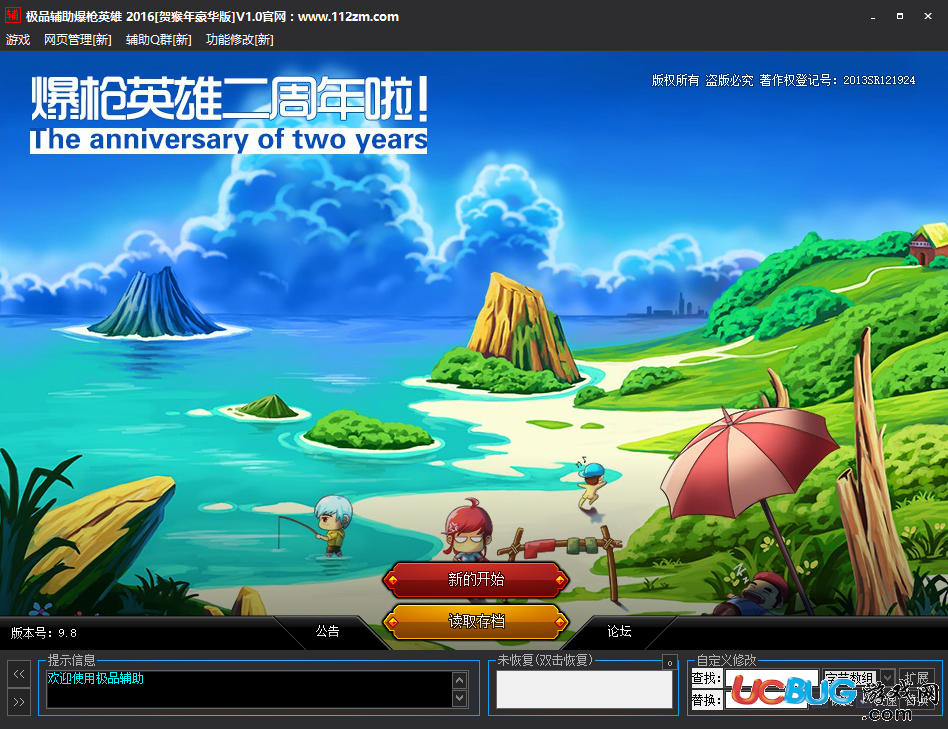Screen dimensions: 948x729
Task: Click the >> expand arrow button
Action: [x=19, y=702]
